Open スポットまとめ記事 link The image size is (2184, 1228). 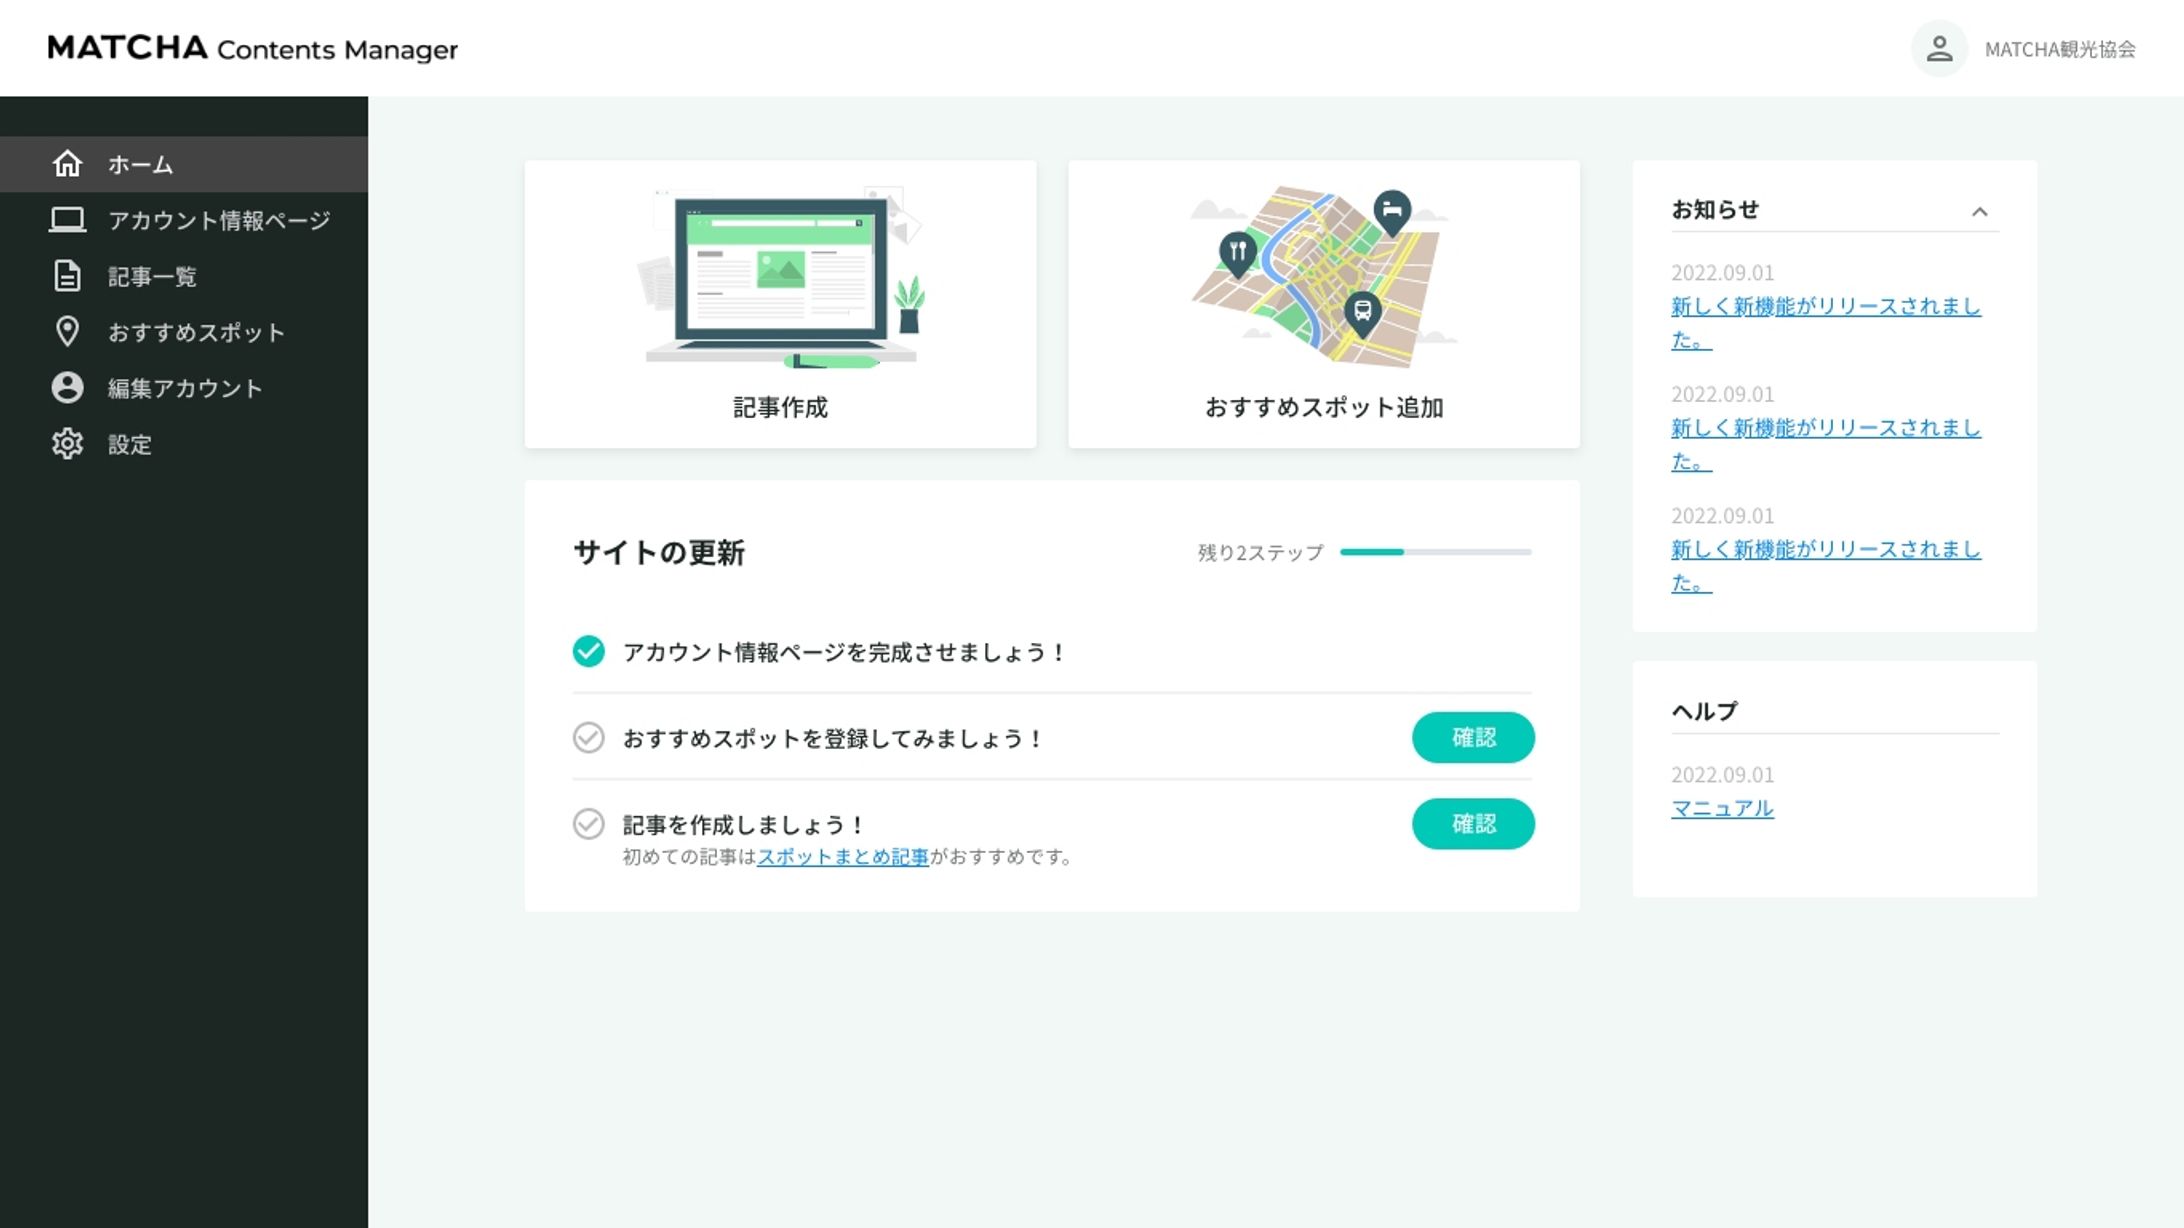843,857
